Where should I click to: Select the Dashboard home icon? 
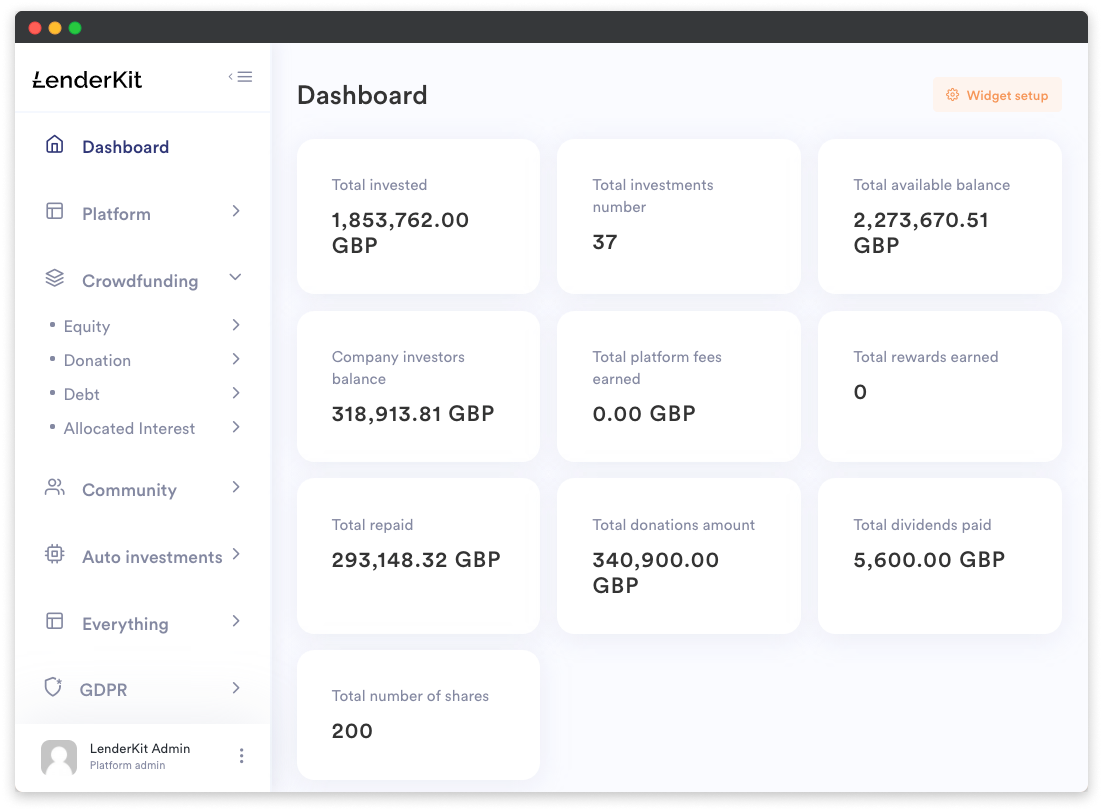(55, 145)
